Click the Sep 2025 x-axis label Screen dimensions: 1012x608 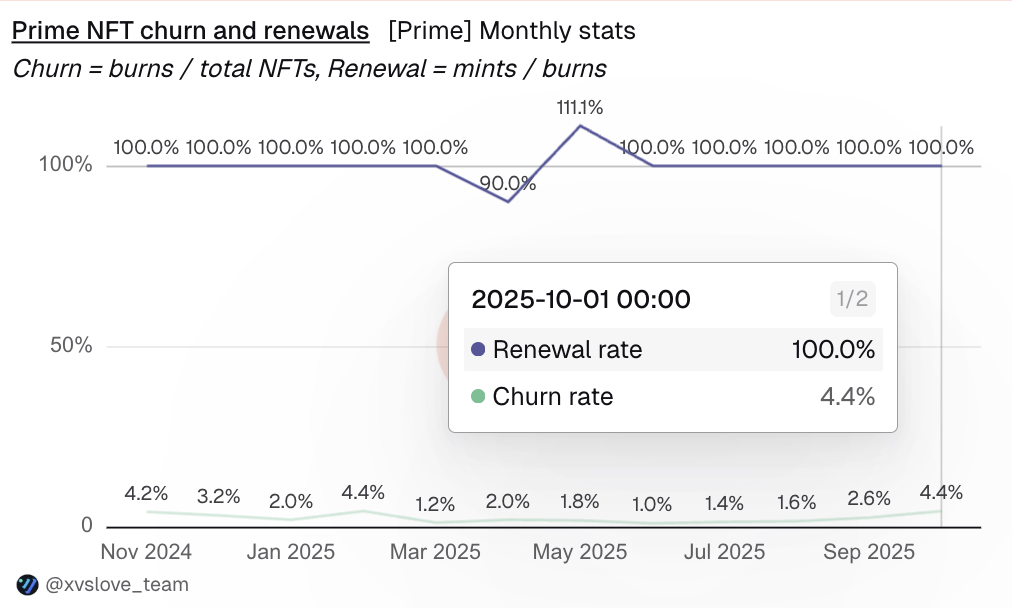click(x=867, y=552)
